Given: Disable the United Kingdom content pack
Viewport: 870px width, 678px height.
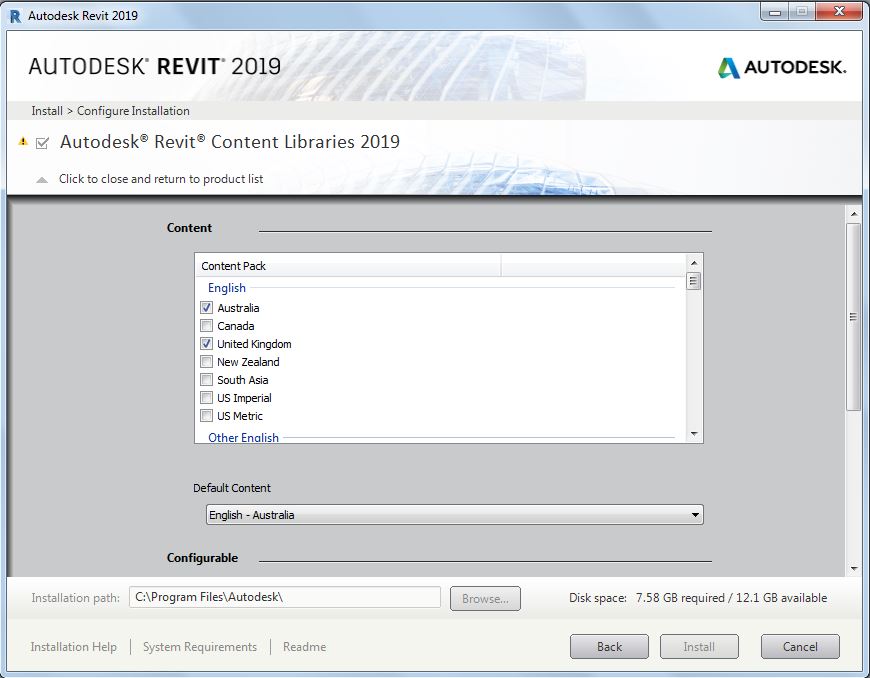Looking at the screenshot, I should [206, 344].
